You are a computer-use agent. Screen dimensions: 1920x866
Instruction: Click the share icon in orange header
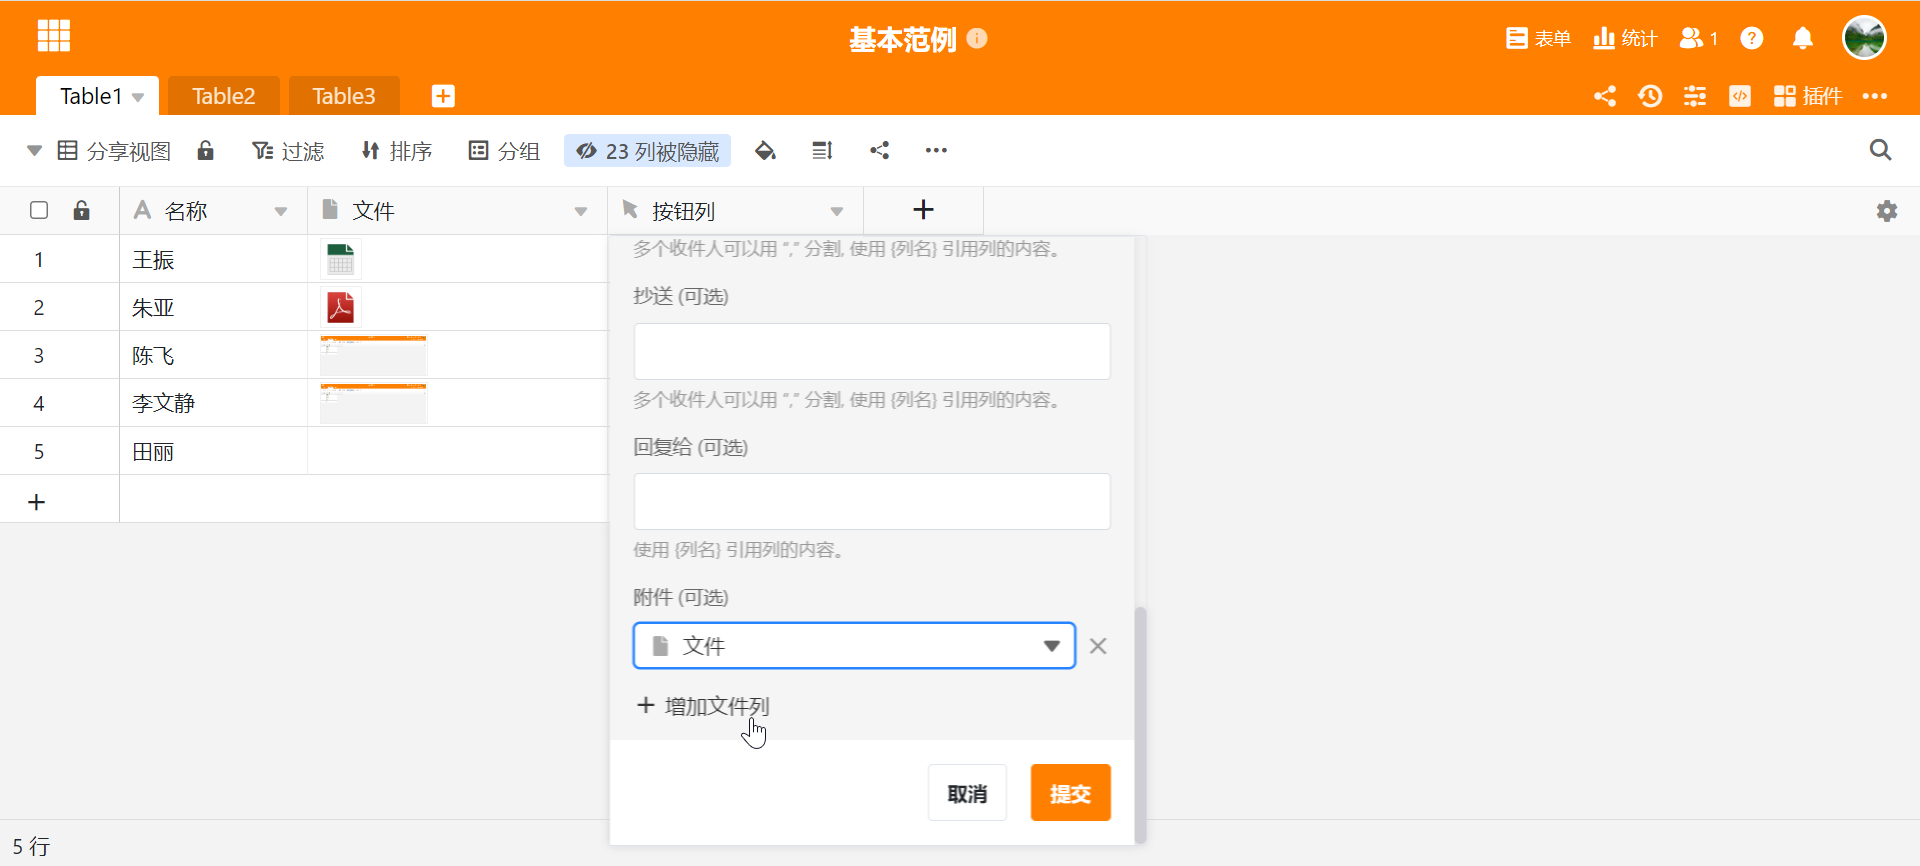click(x=1605, y=96)
